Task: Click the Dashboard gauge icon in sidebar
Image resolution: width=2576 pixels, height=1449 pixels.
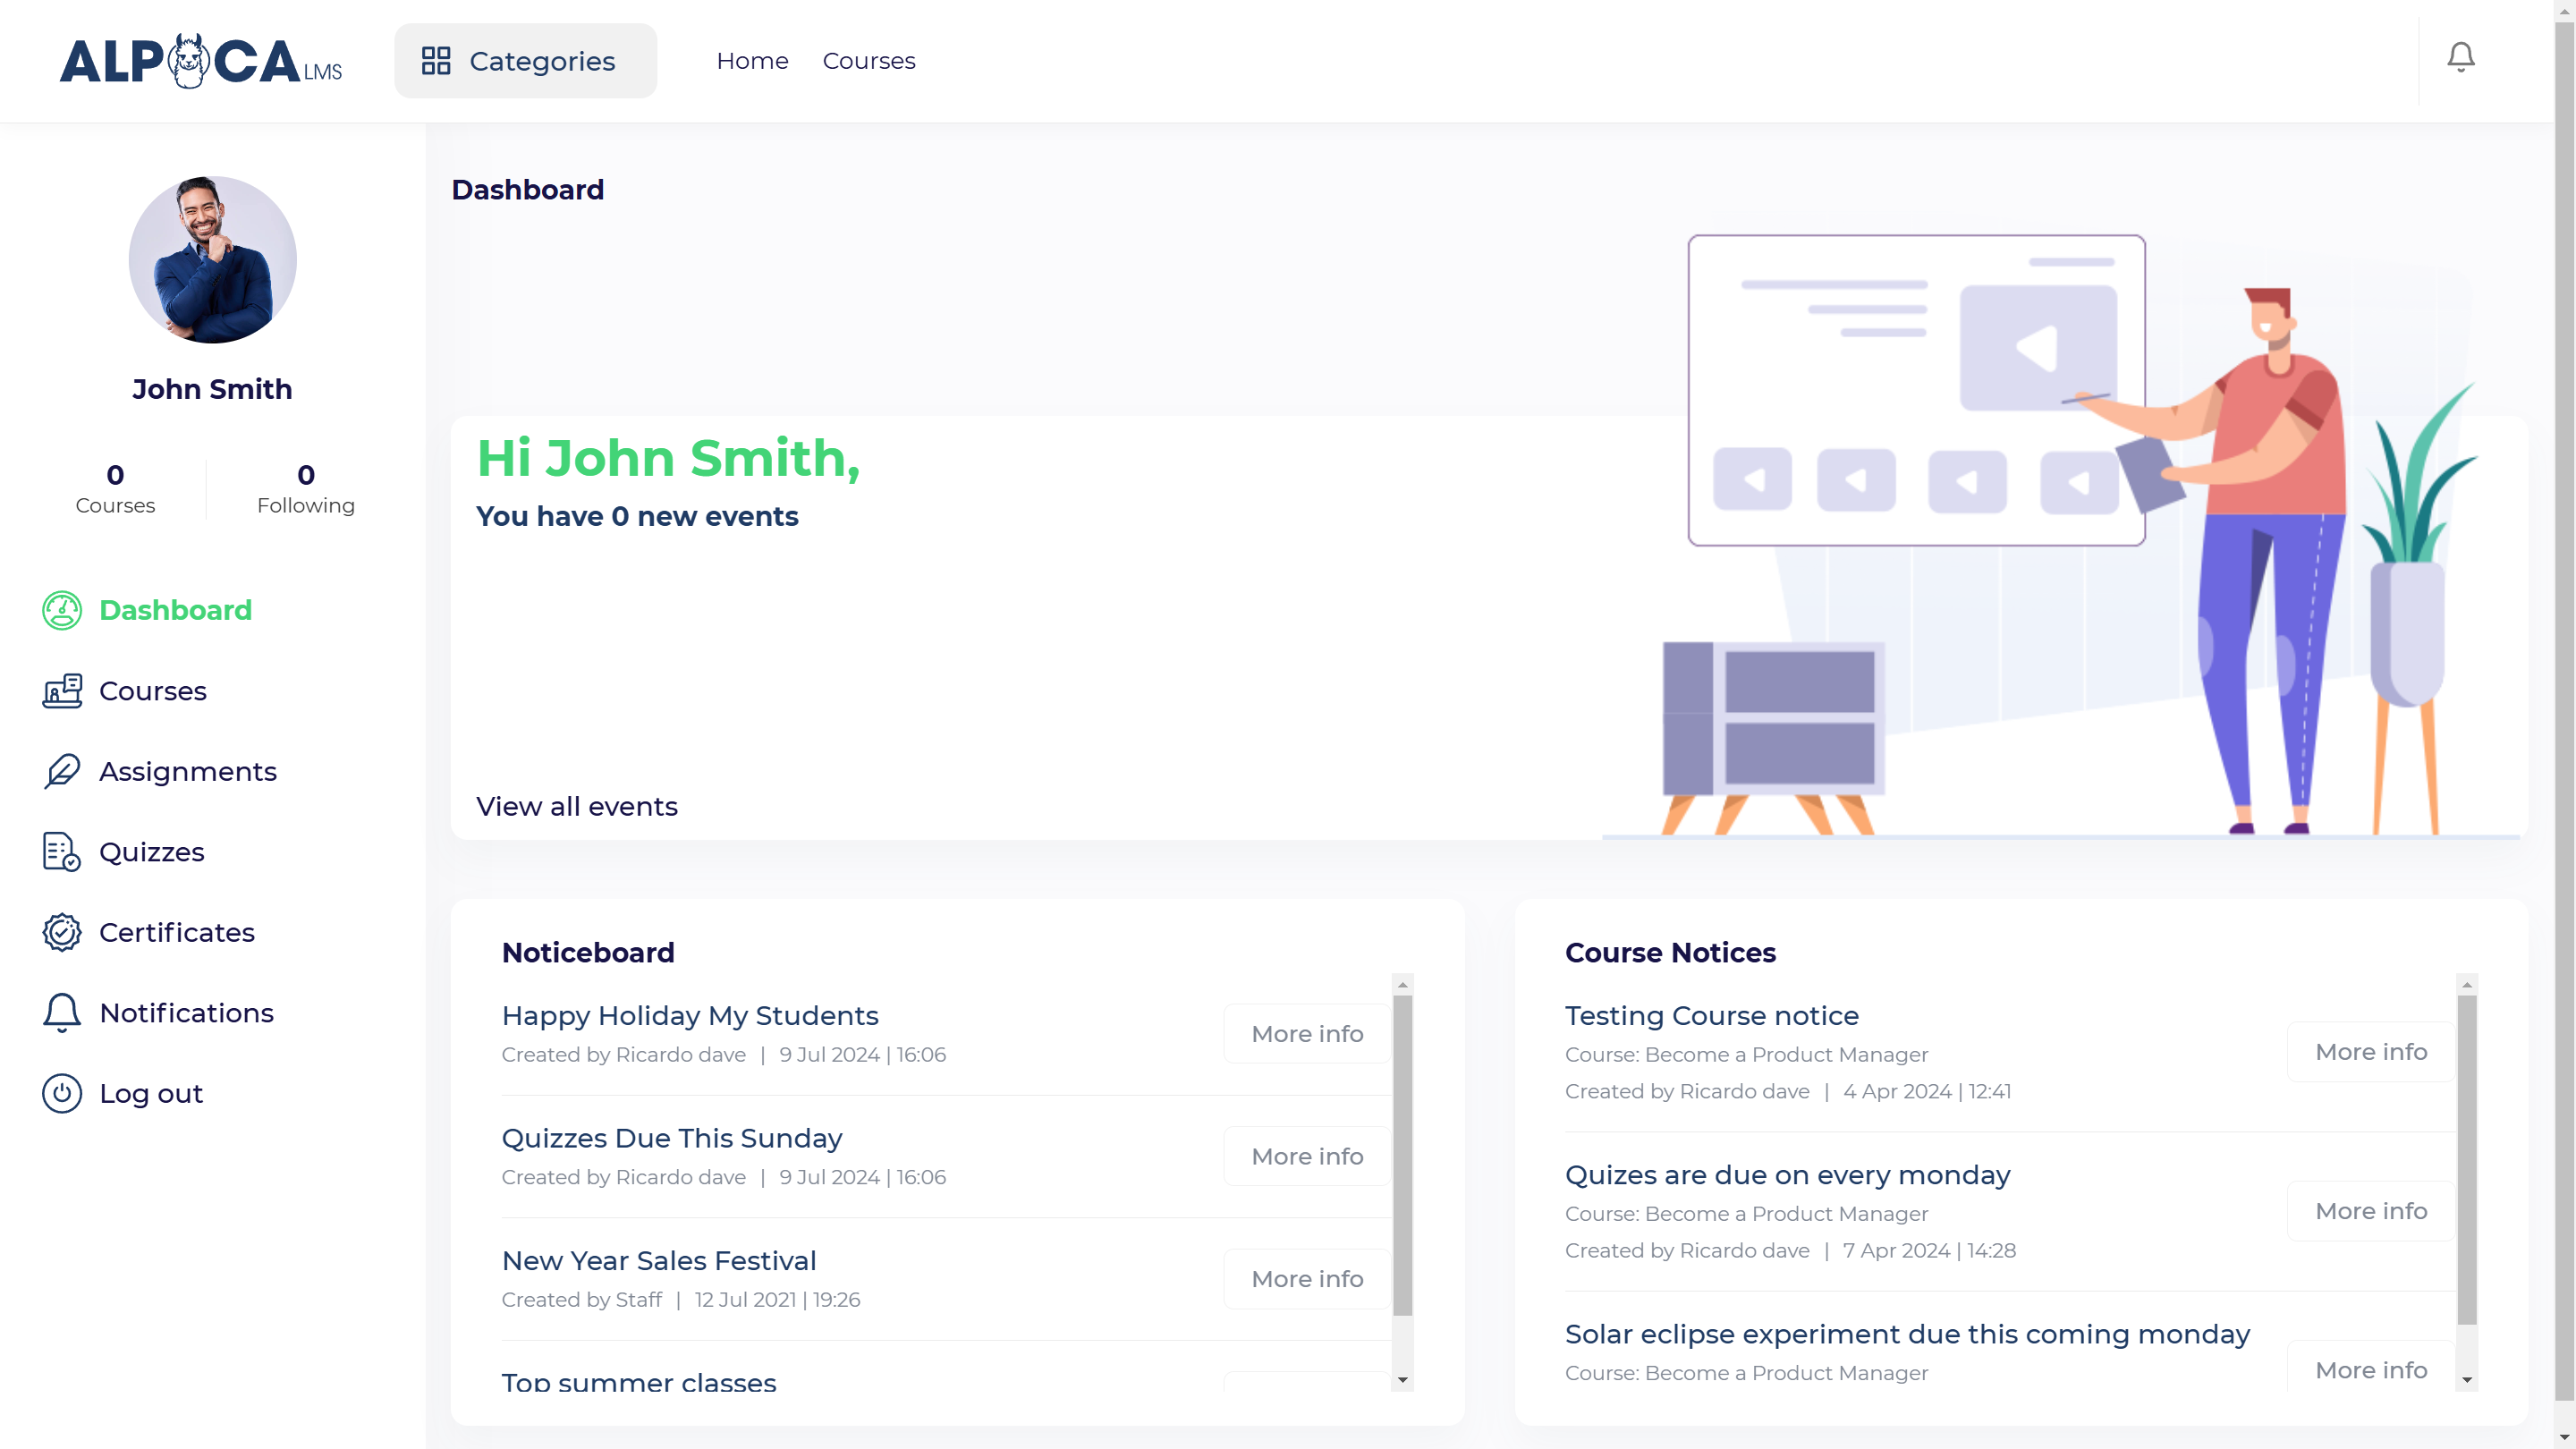Action: pos(62,610)
